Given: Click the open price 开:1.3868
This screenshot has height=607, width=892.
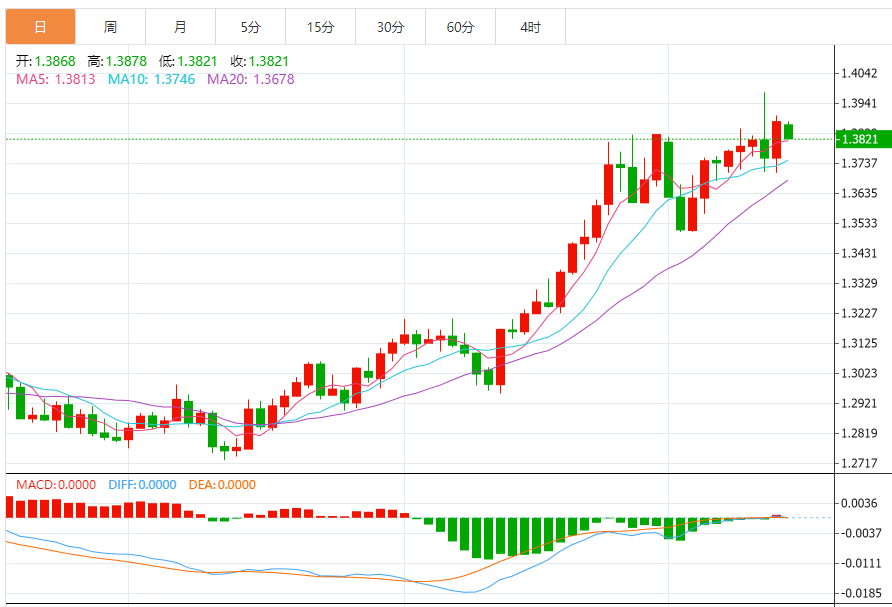Looking at the screenshot, I should click(x=46, y=61).
